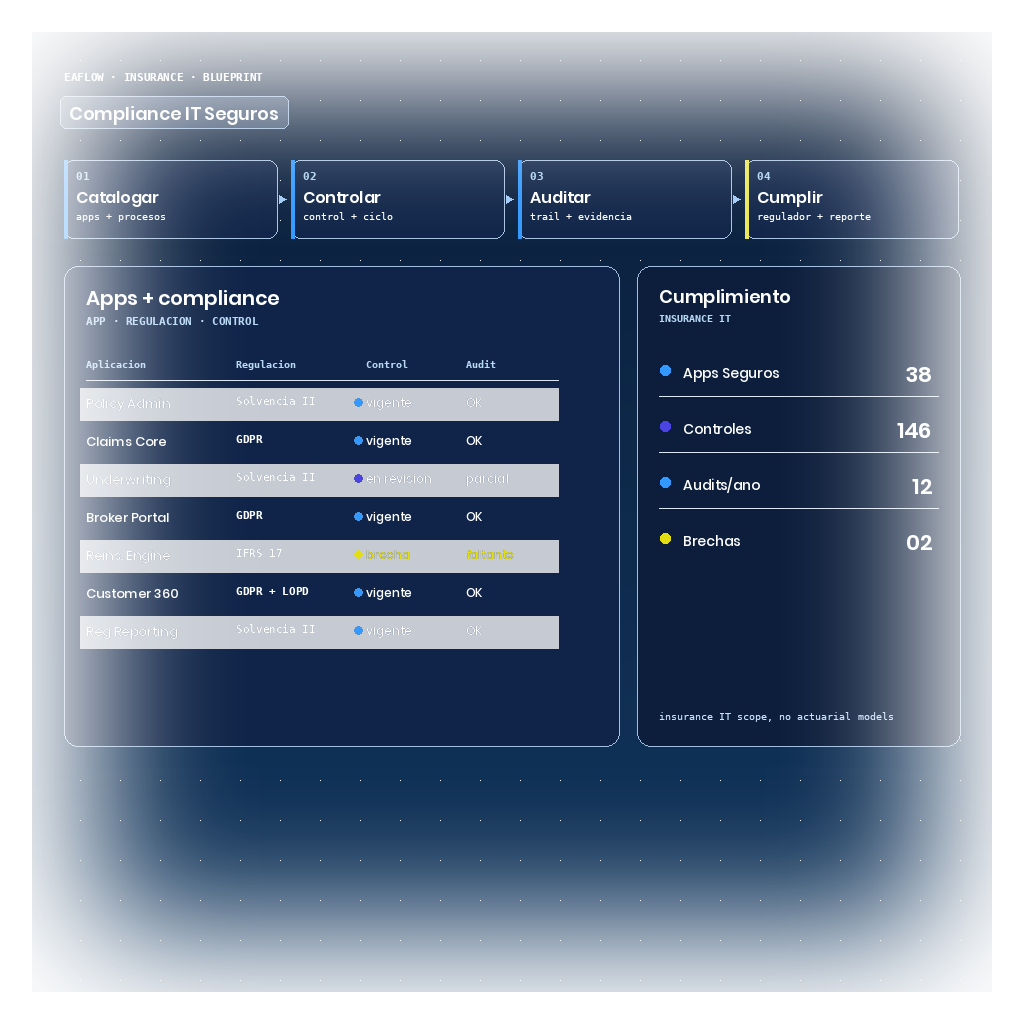The height and width of the screenshot is (1024, 1024).
Task: Open the 04 Cumplir step card
Action: click(852, 199)
